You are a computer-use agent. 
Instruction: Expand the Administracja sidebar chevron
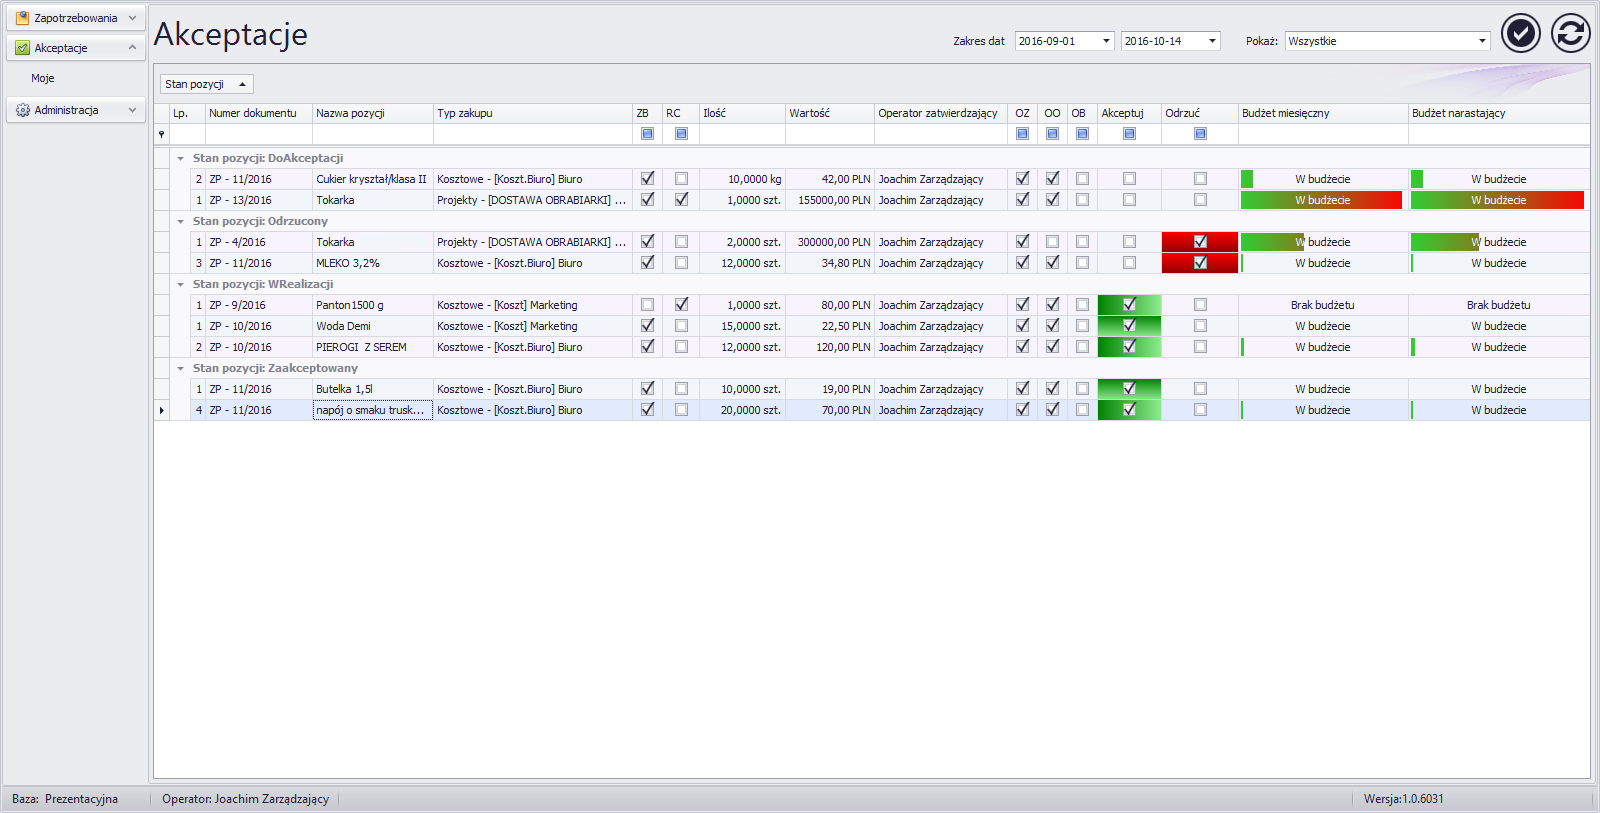[132, 110]
